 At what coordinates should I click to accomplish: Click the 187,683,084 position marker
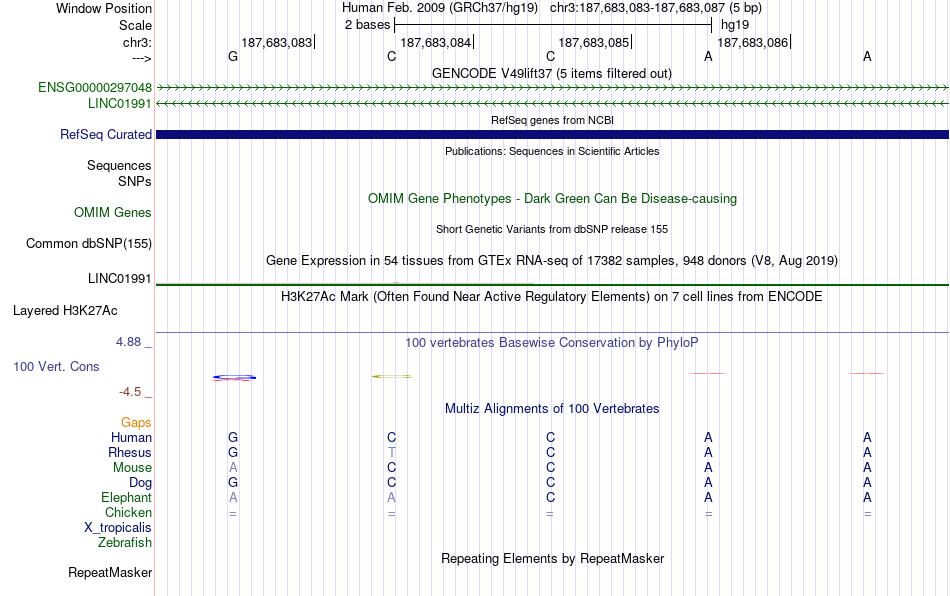436,42
